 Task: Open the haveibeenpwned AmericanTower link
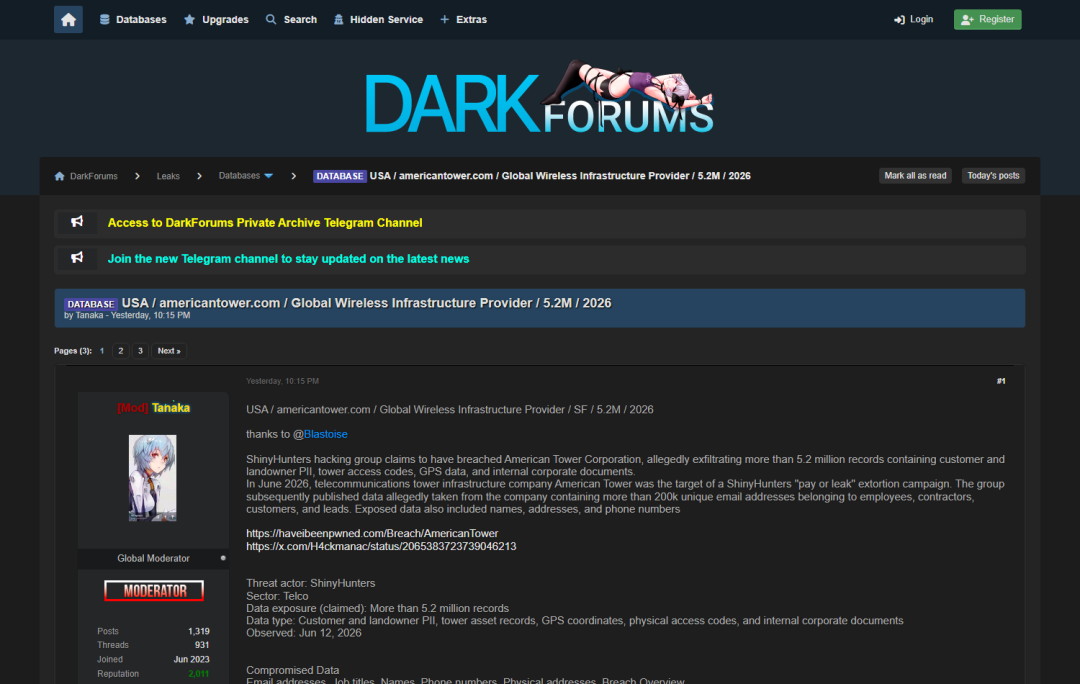372,533
